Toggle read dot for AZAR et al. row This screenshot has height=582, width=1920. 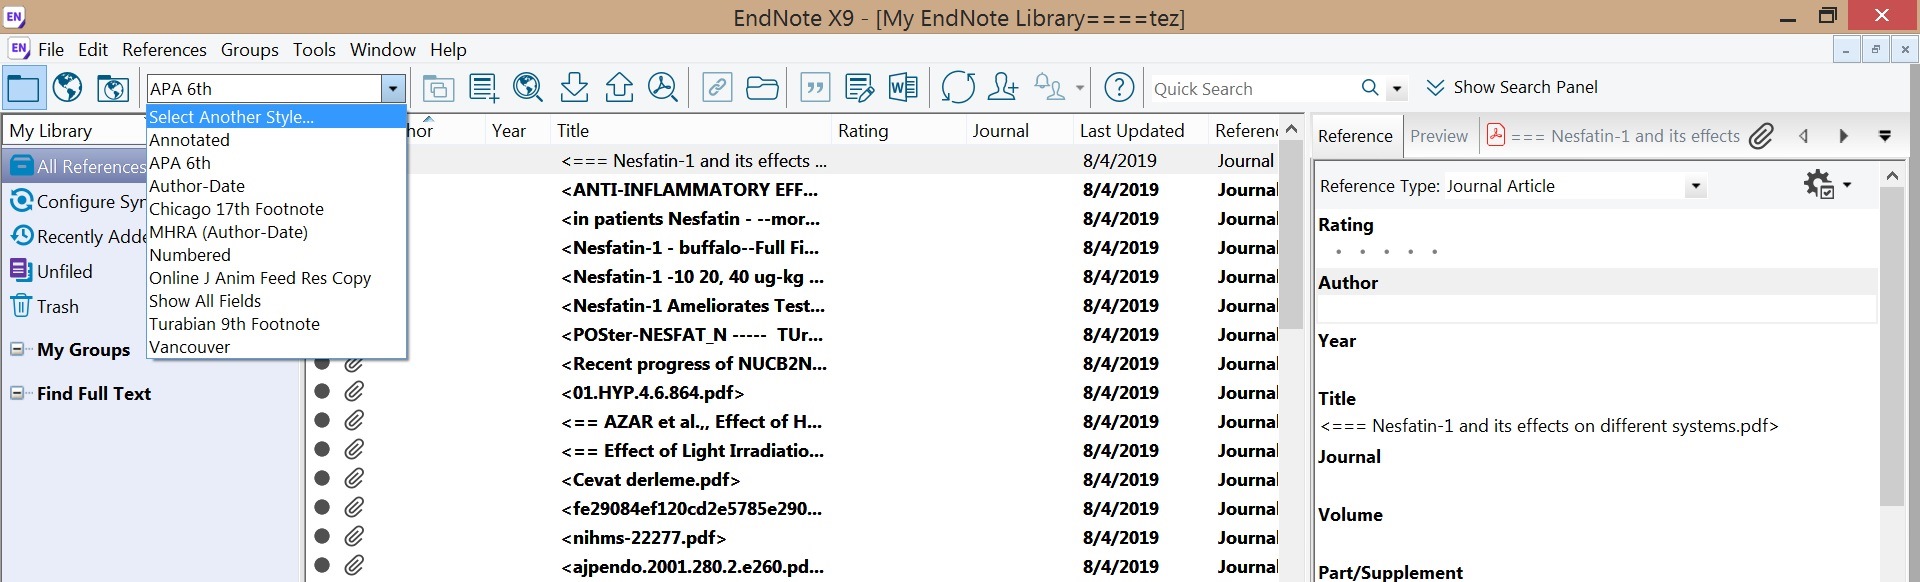[x=322, y=420]
